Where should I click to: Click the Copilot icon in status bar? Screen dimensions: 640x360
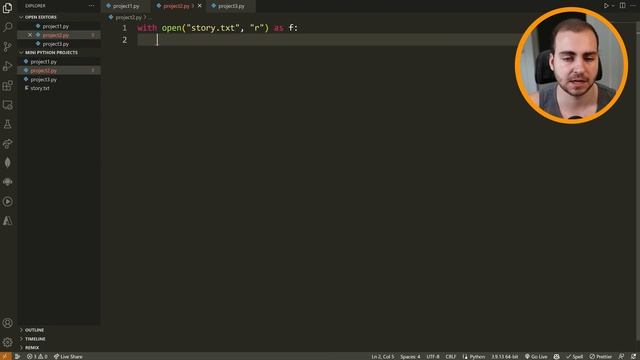point(556,356)
